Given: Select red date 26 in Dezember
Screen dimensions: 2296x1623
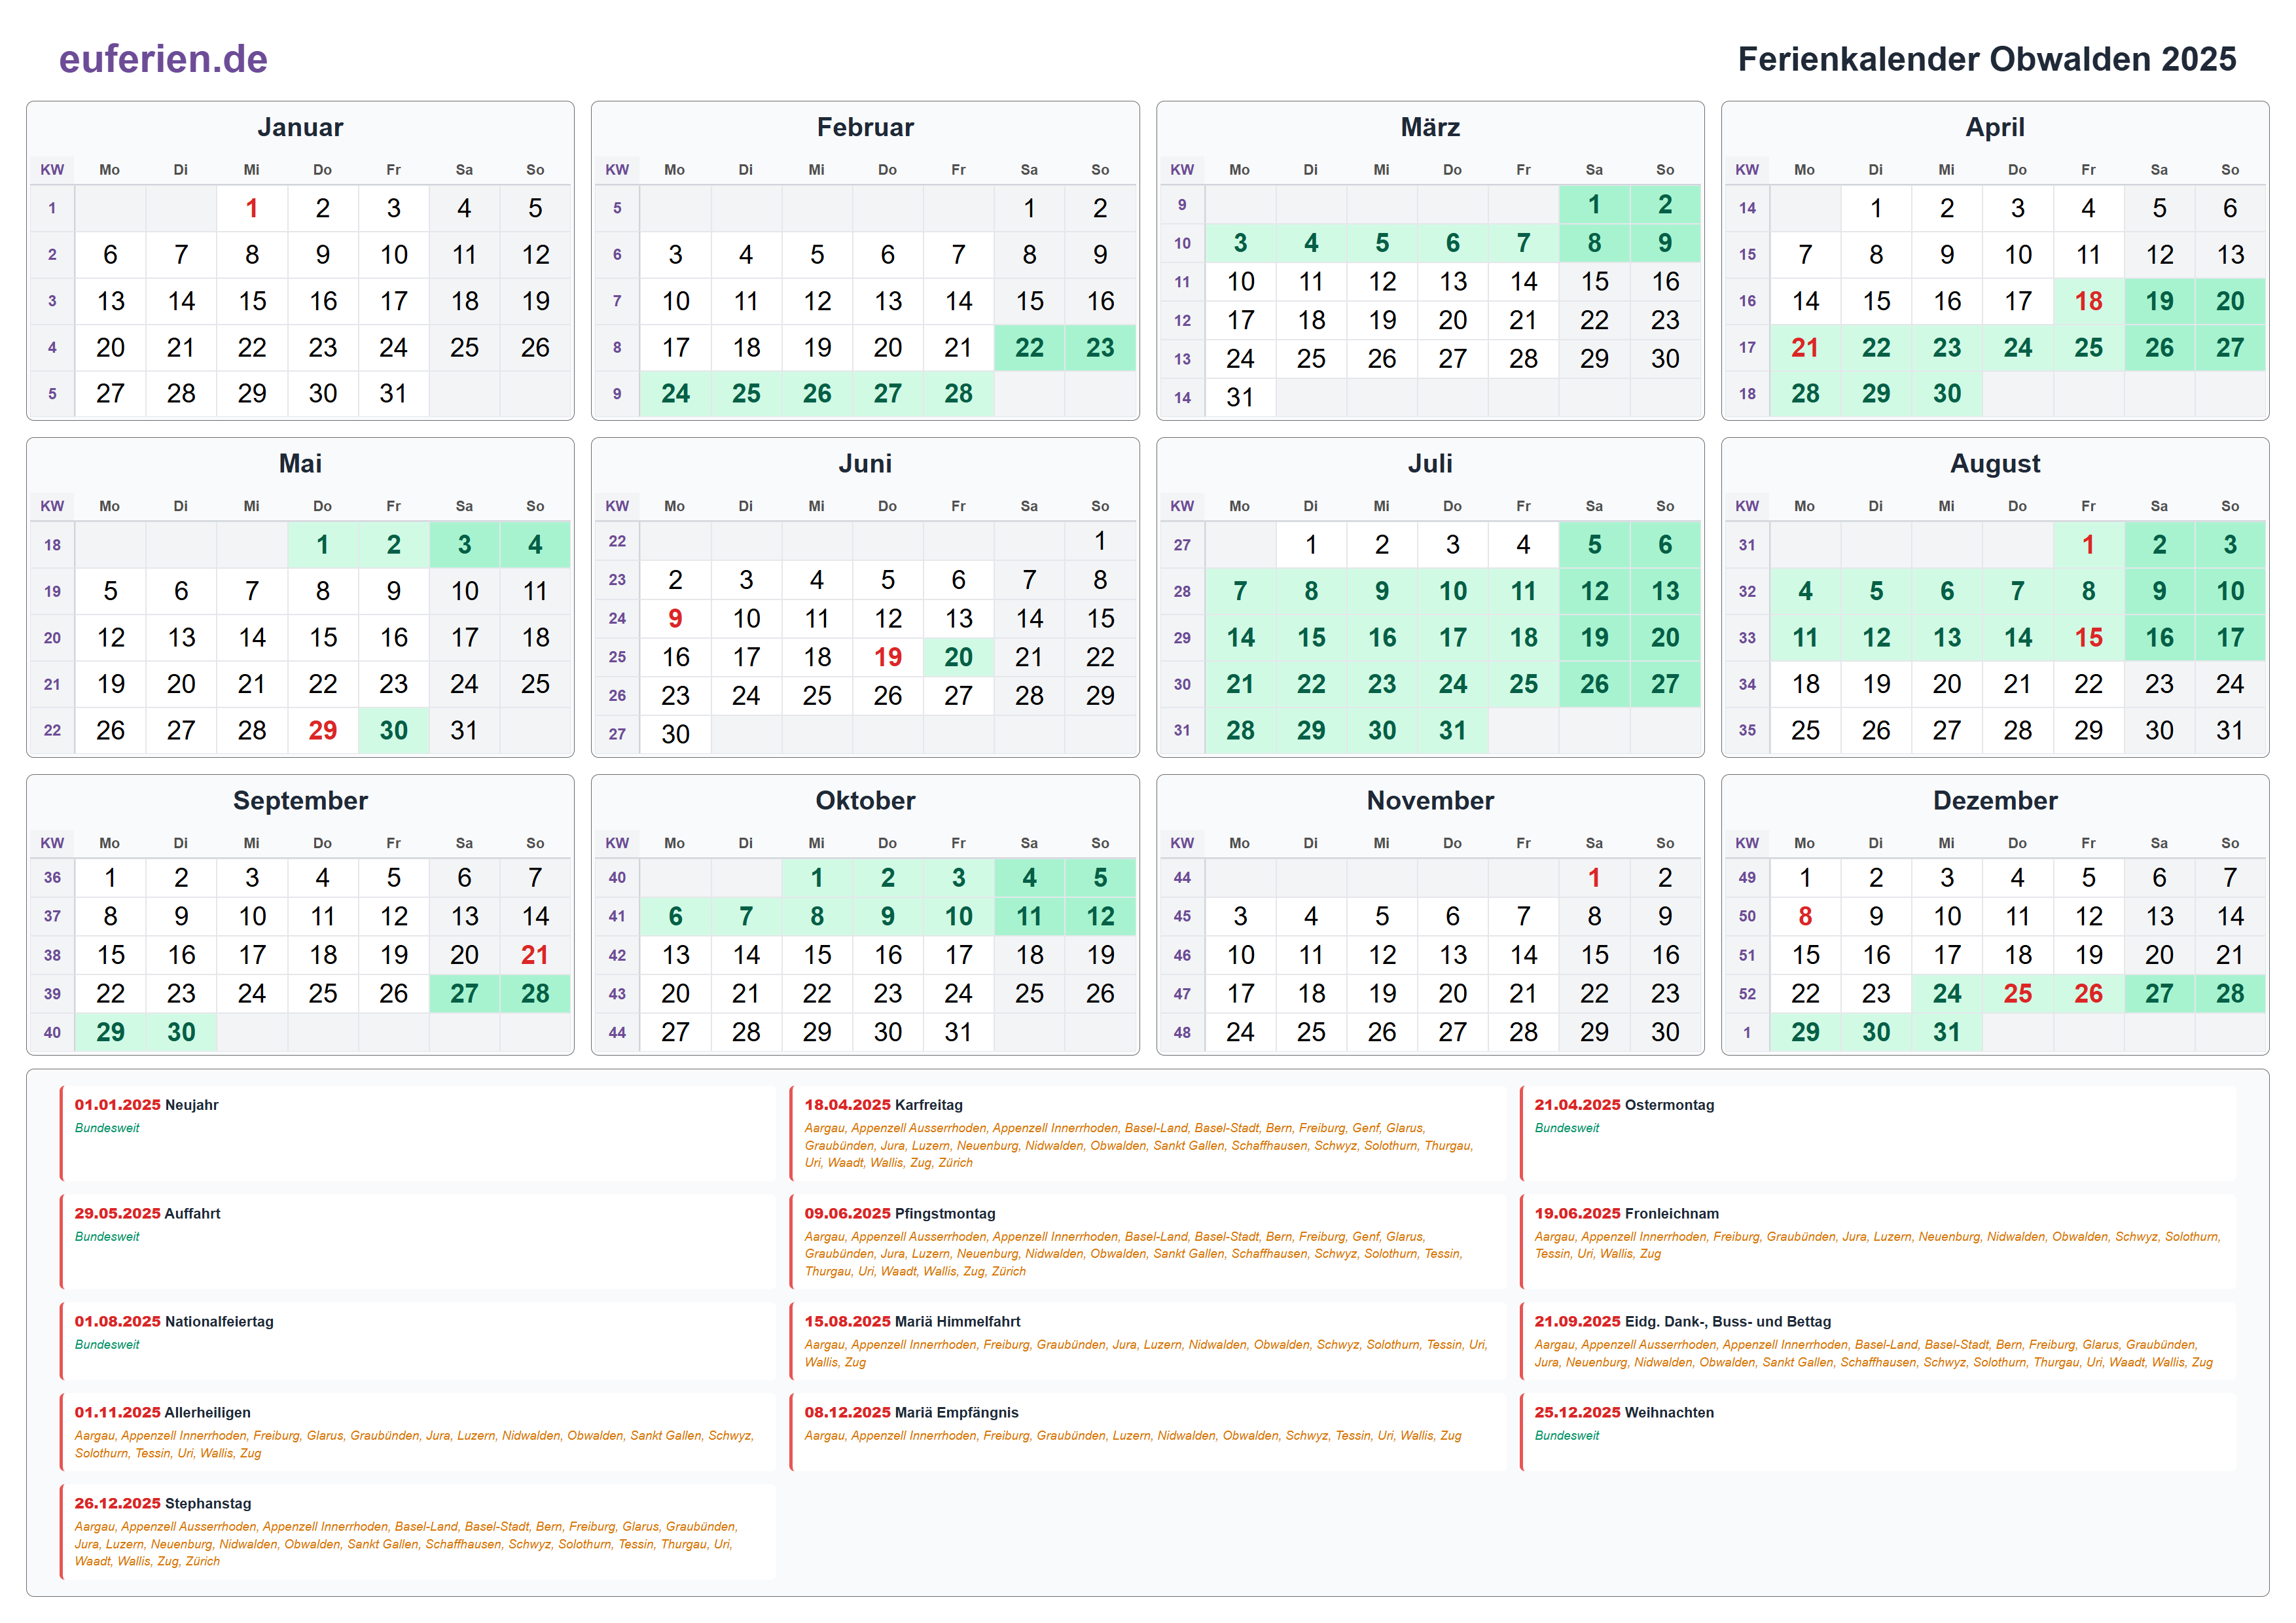Looking at the screenshot, I should coord(2088,993).
